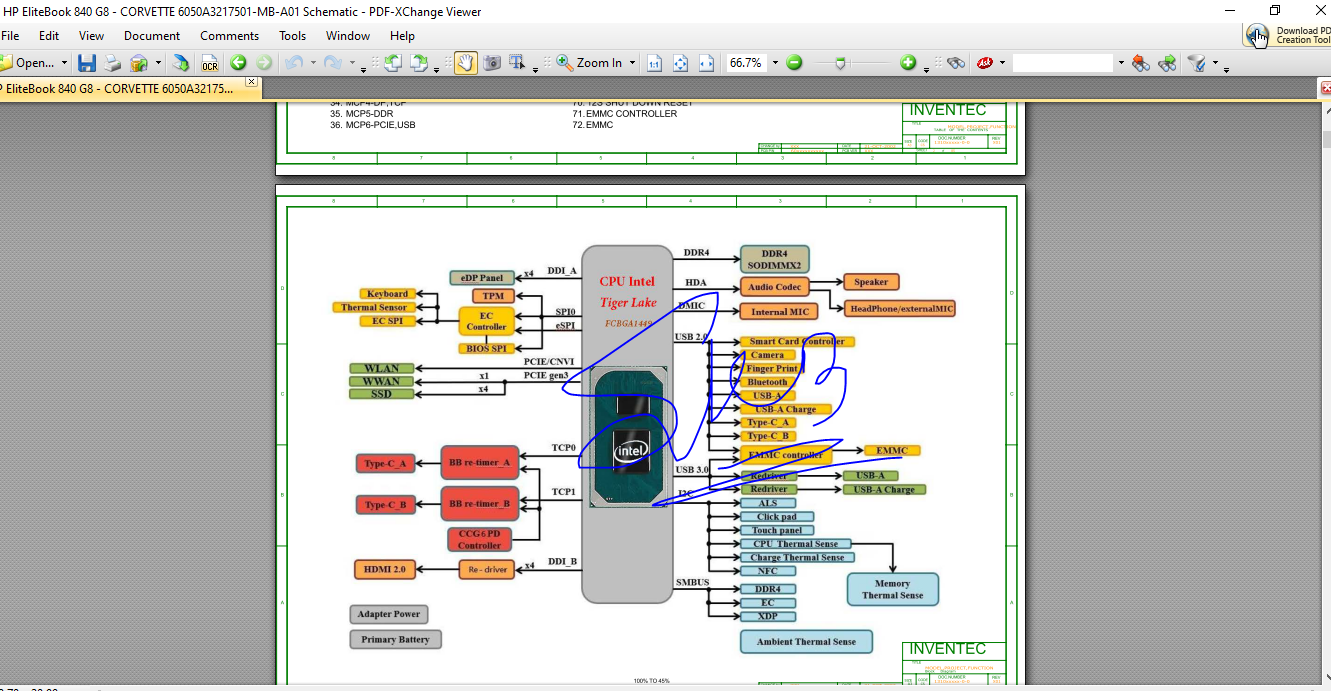Open the search box history dropdown
The image size is (1331, 691).
(1121, 63)
